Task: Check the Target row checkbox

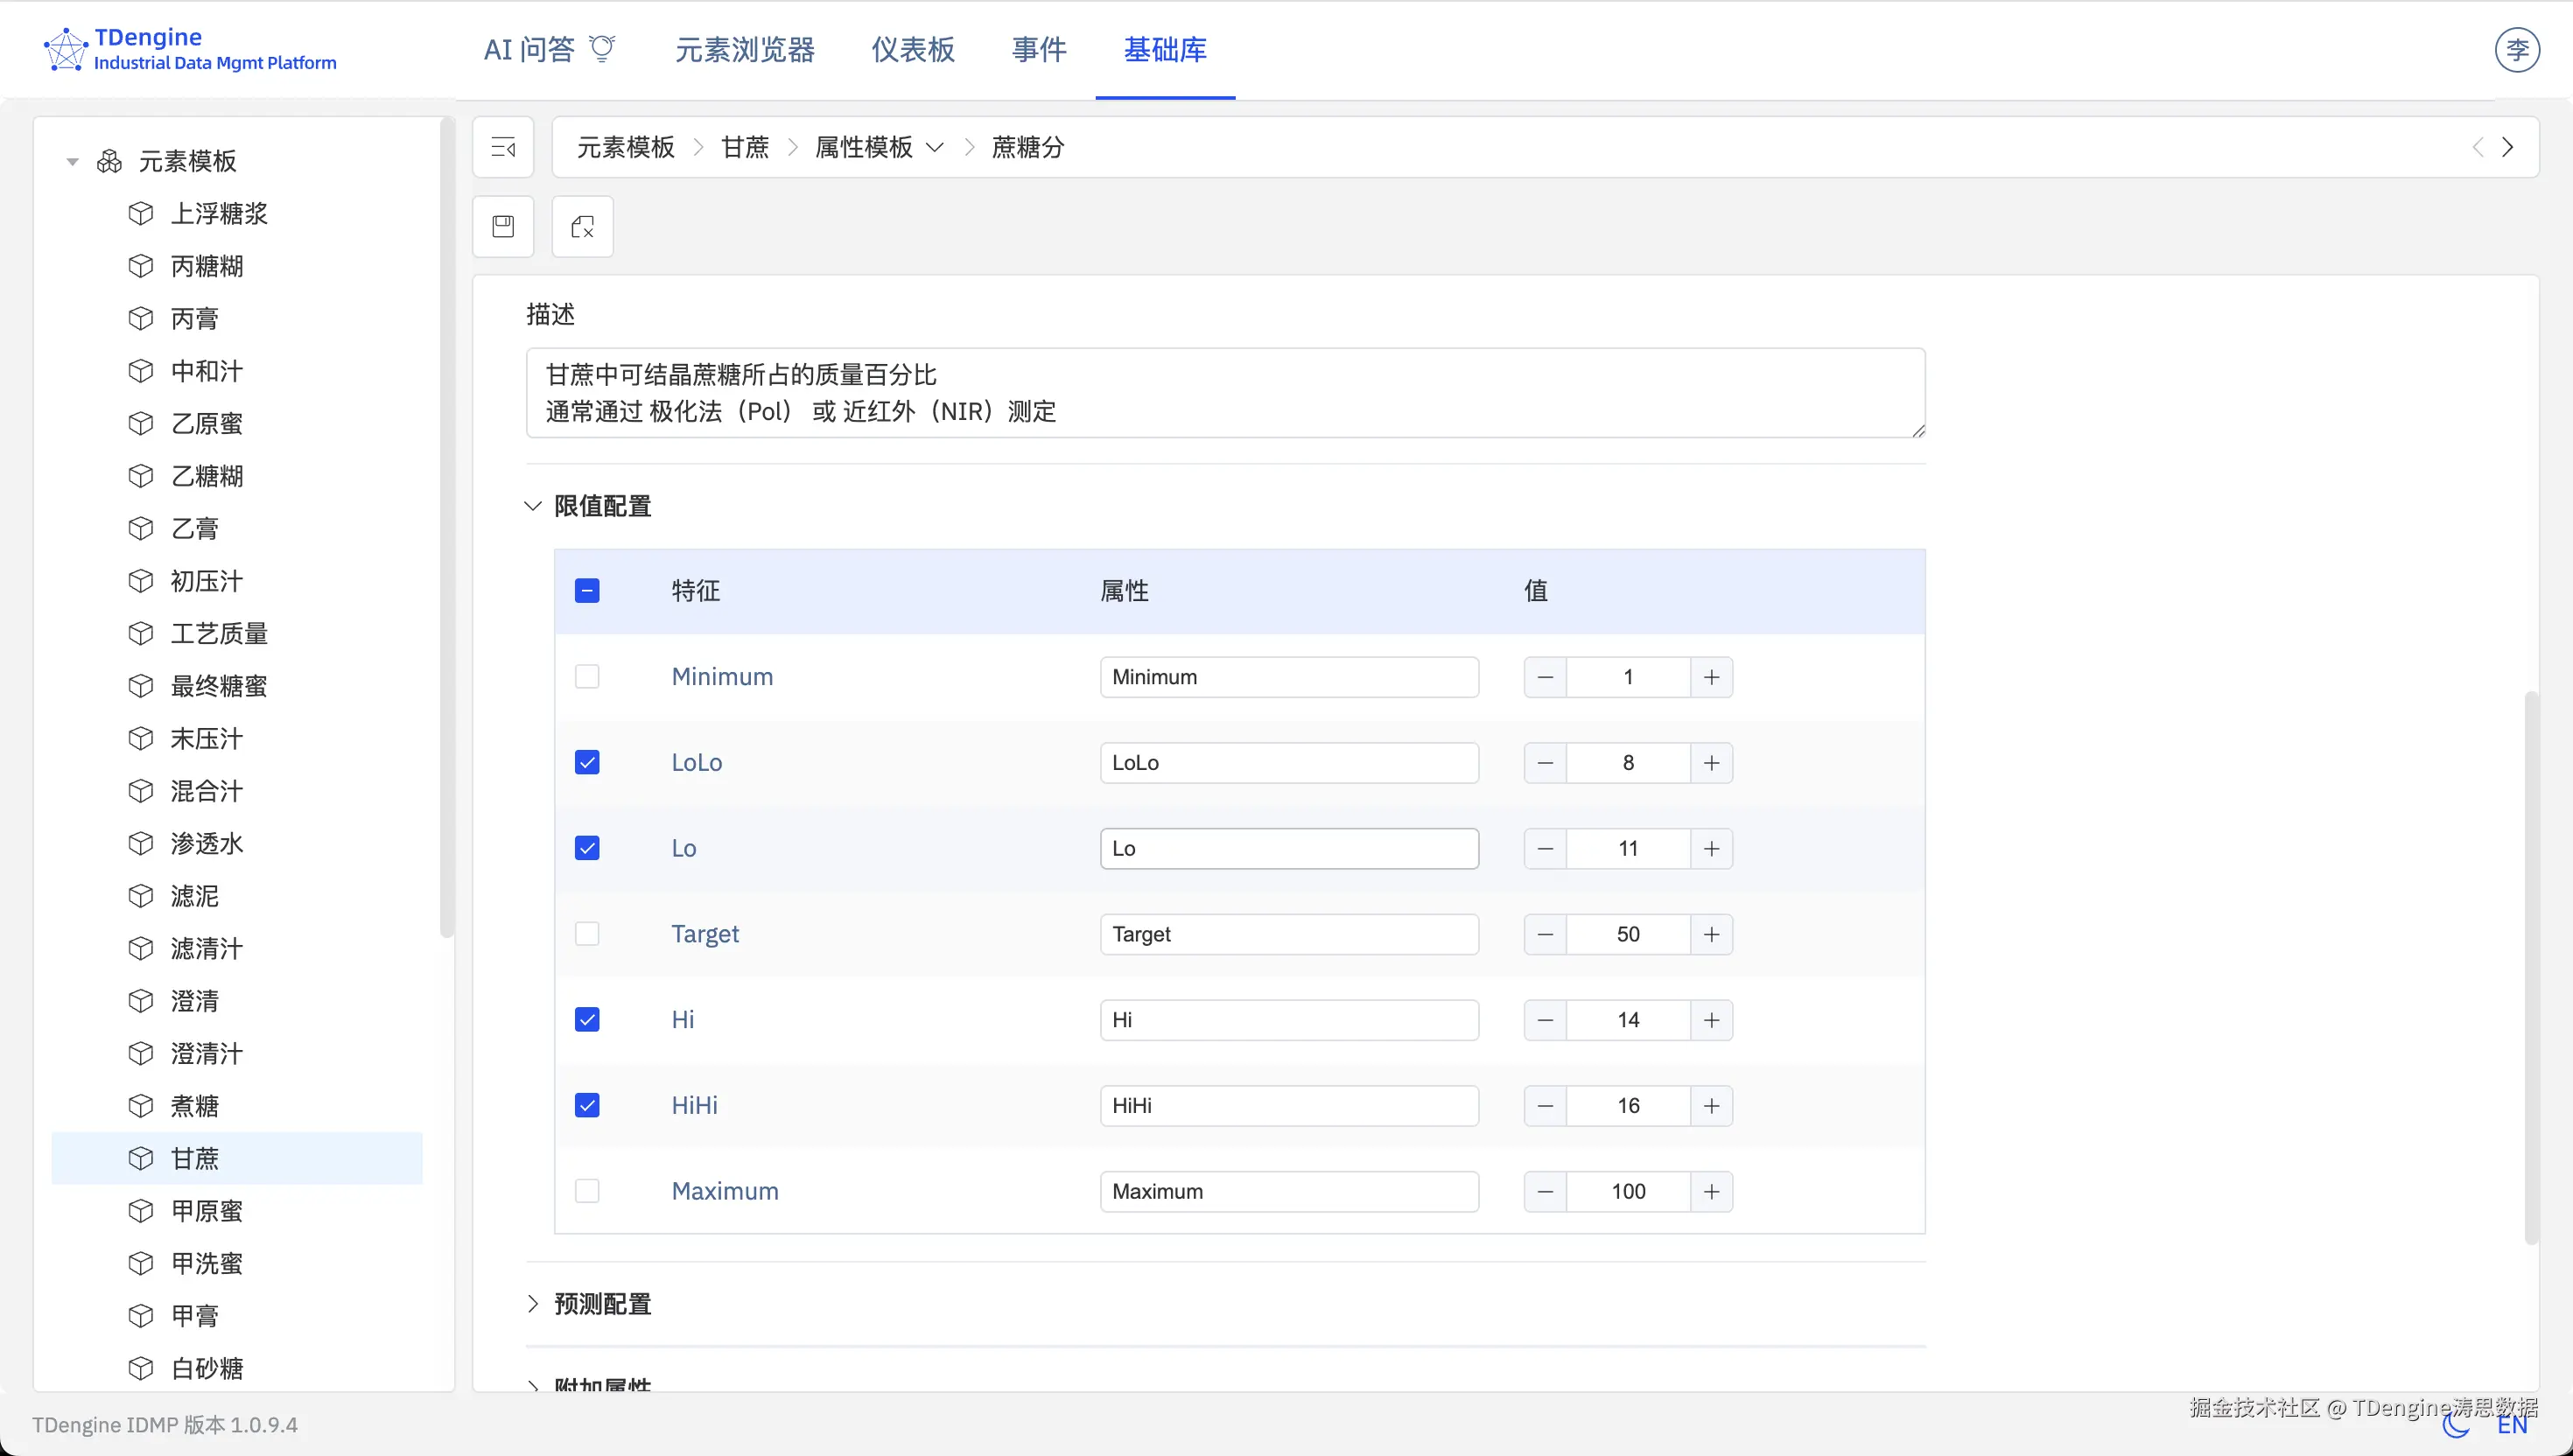Action: (587, 933)
